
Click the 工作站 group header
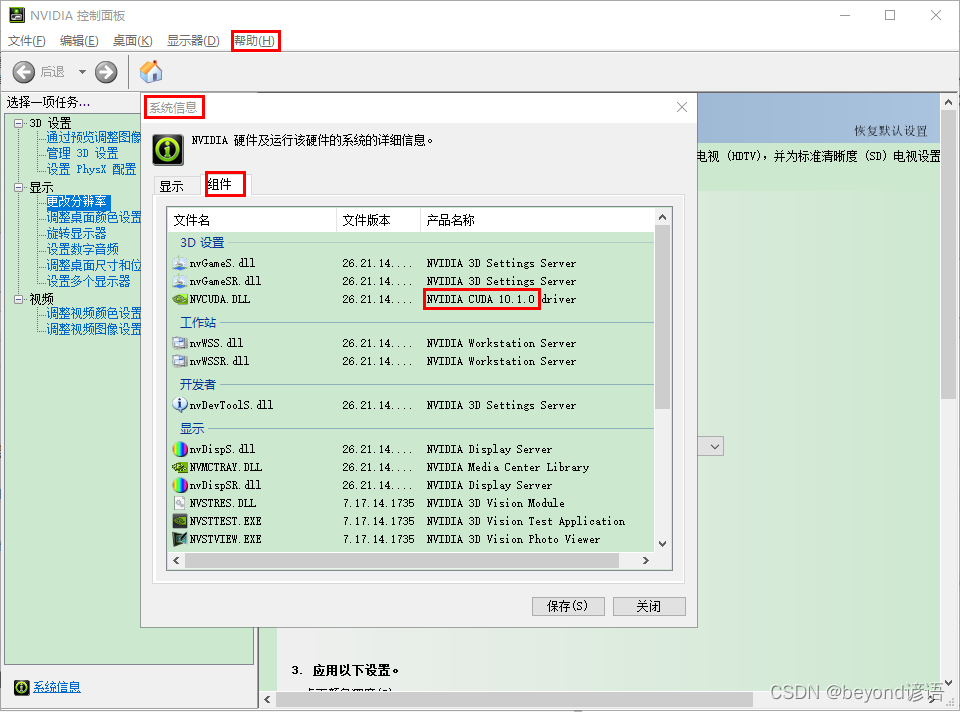198,323
